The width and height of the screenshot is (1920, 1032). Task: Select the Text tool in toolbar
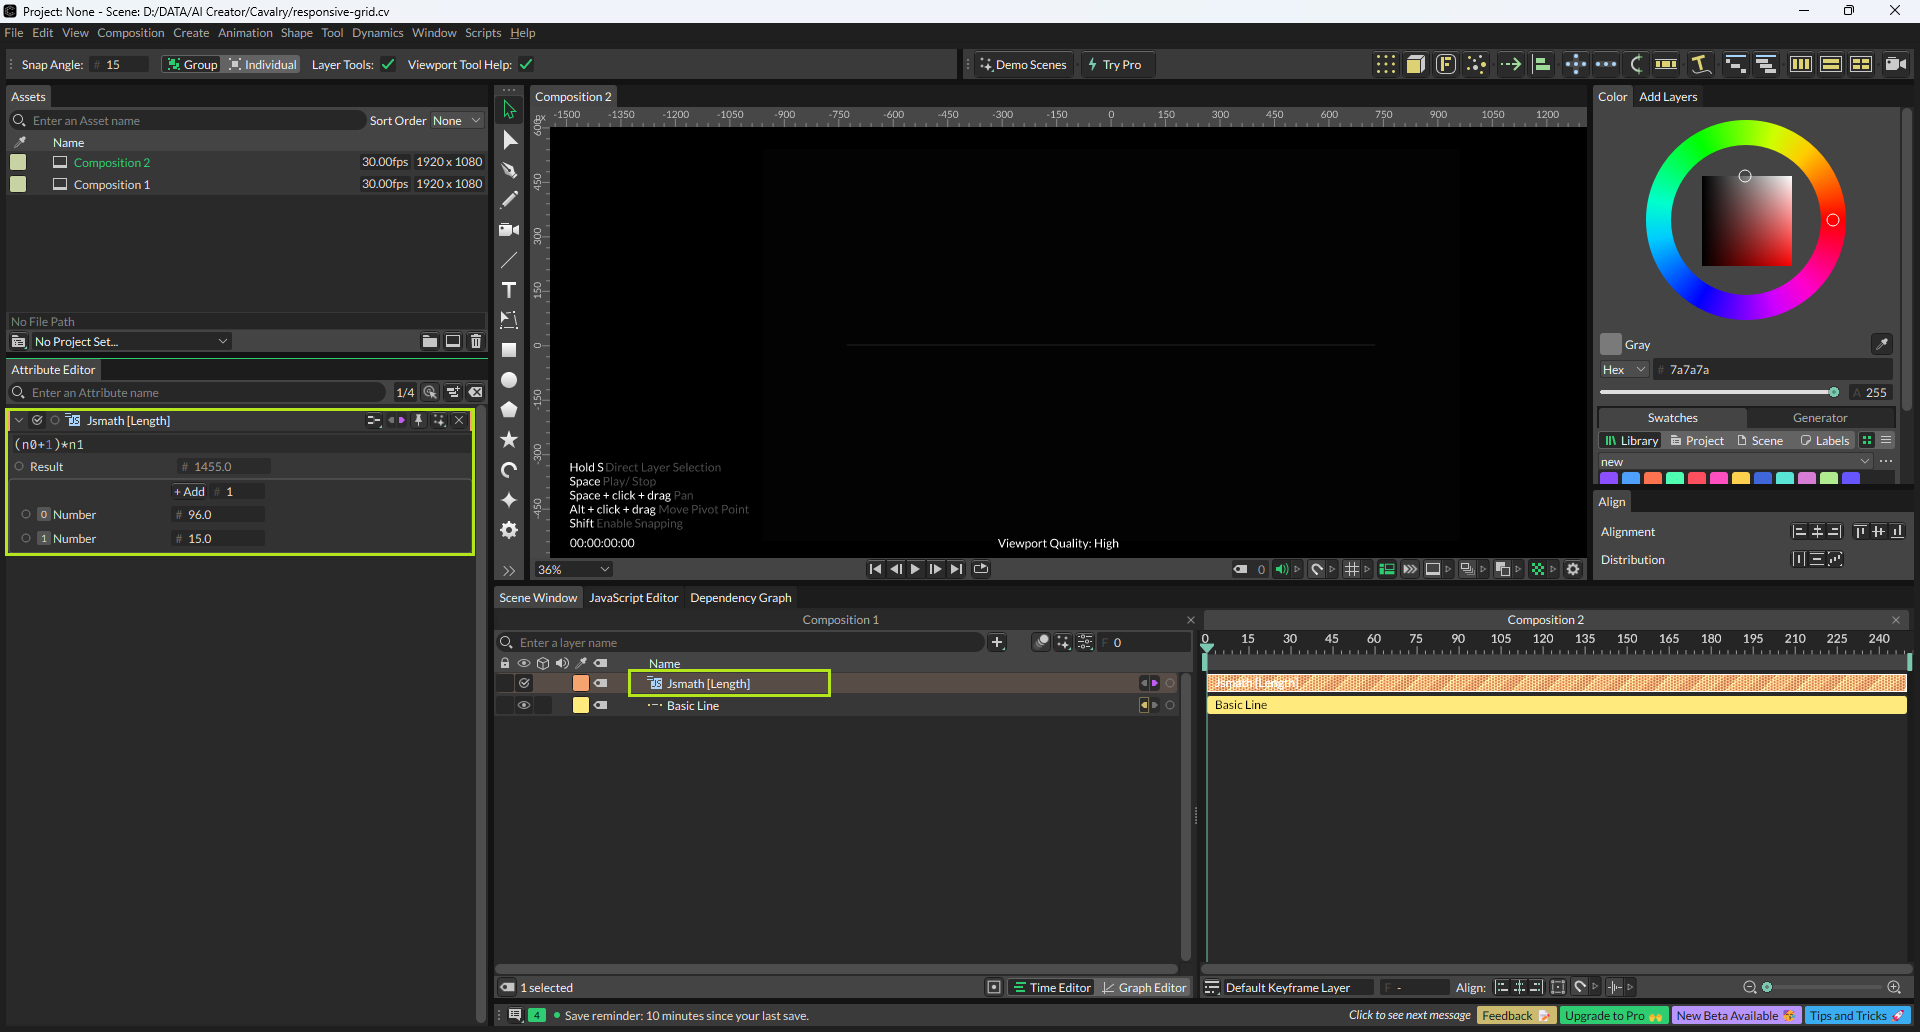509,290
